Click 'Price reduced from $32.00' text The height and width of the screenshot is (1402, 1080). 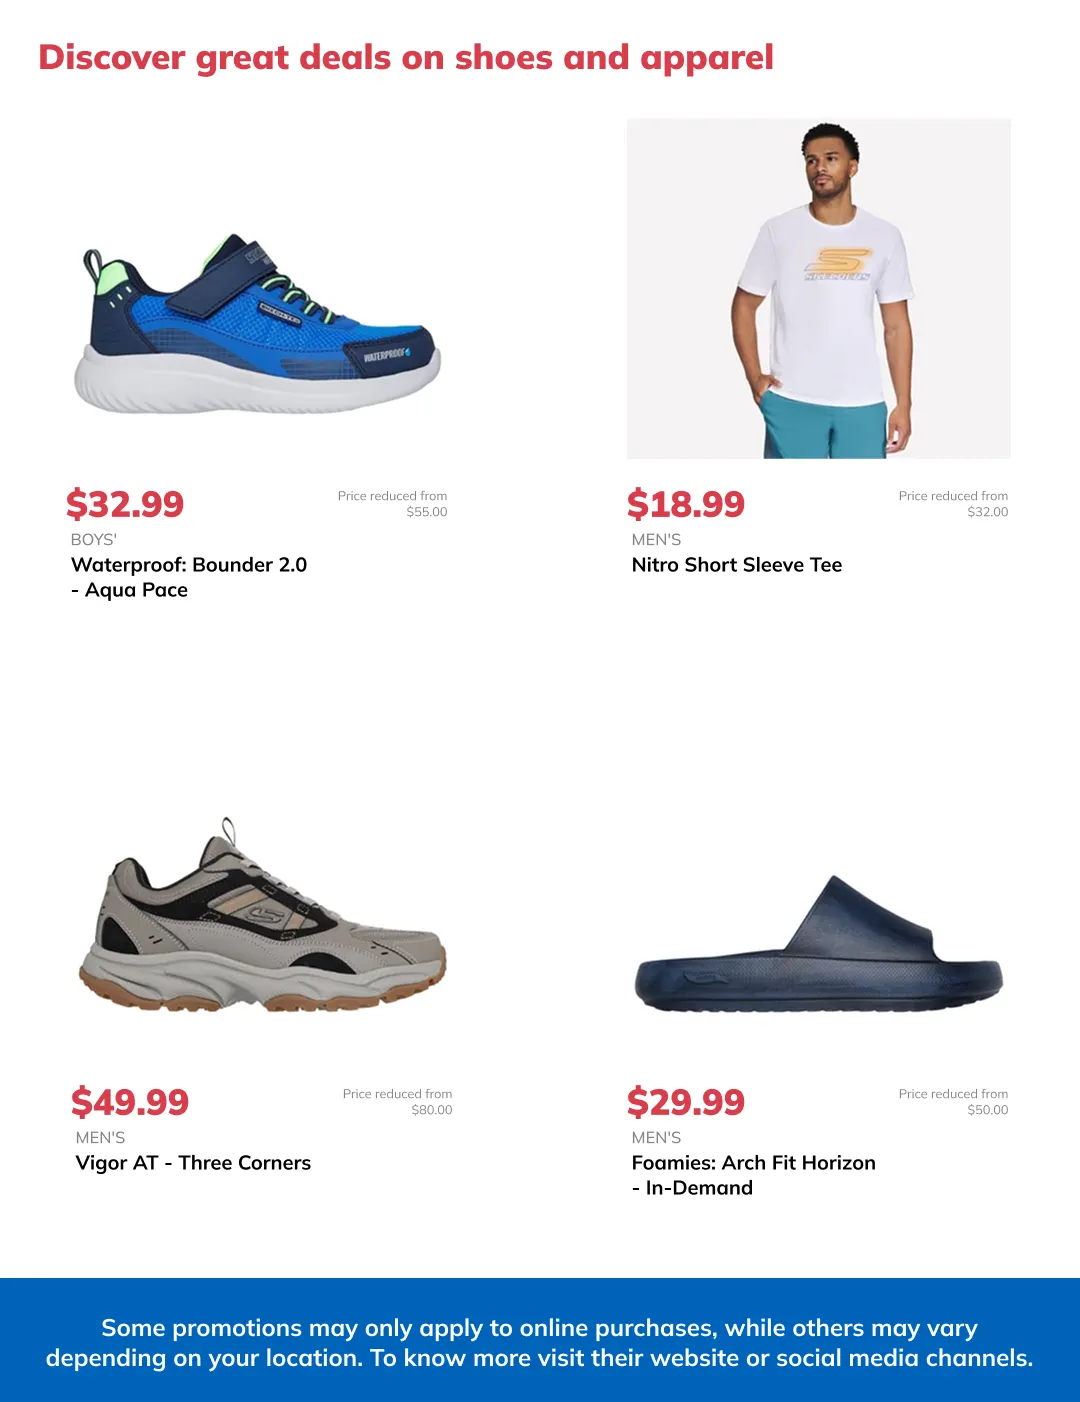coord(953,504)
